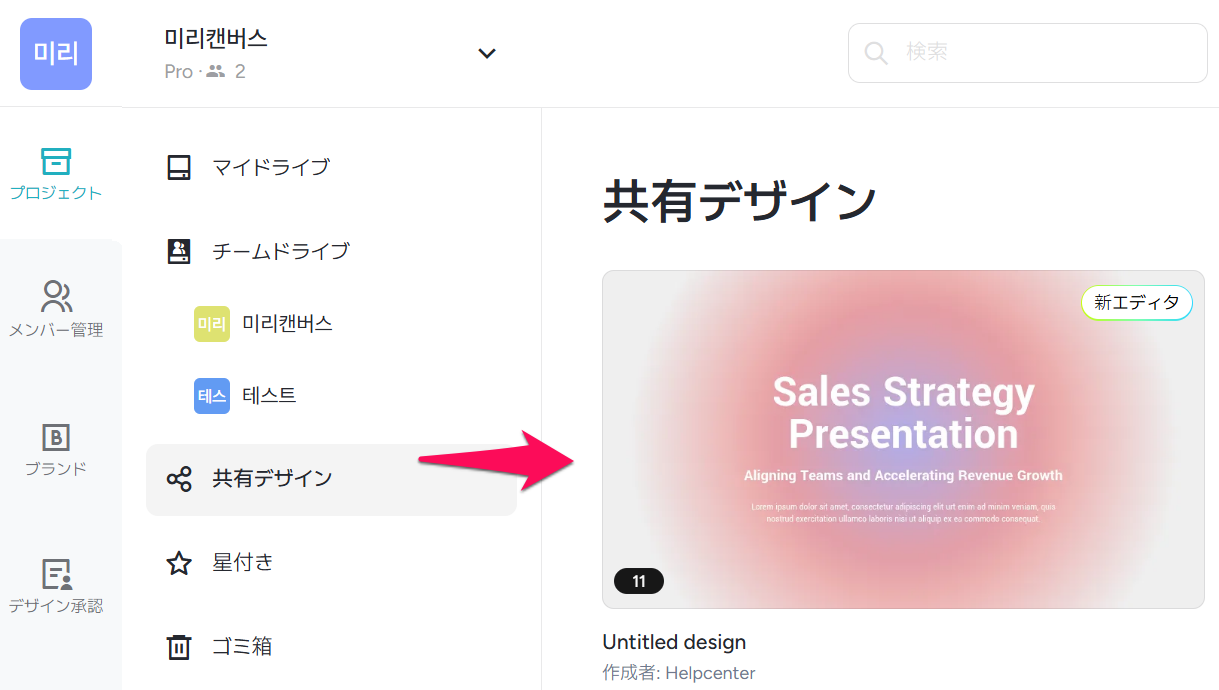Open Design Approval (デザイン承認) section
1219x690 pixels.
[56, 585]
